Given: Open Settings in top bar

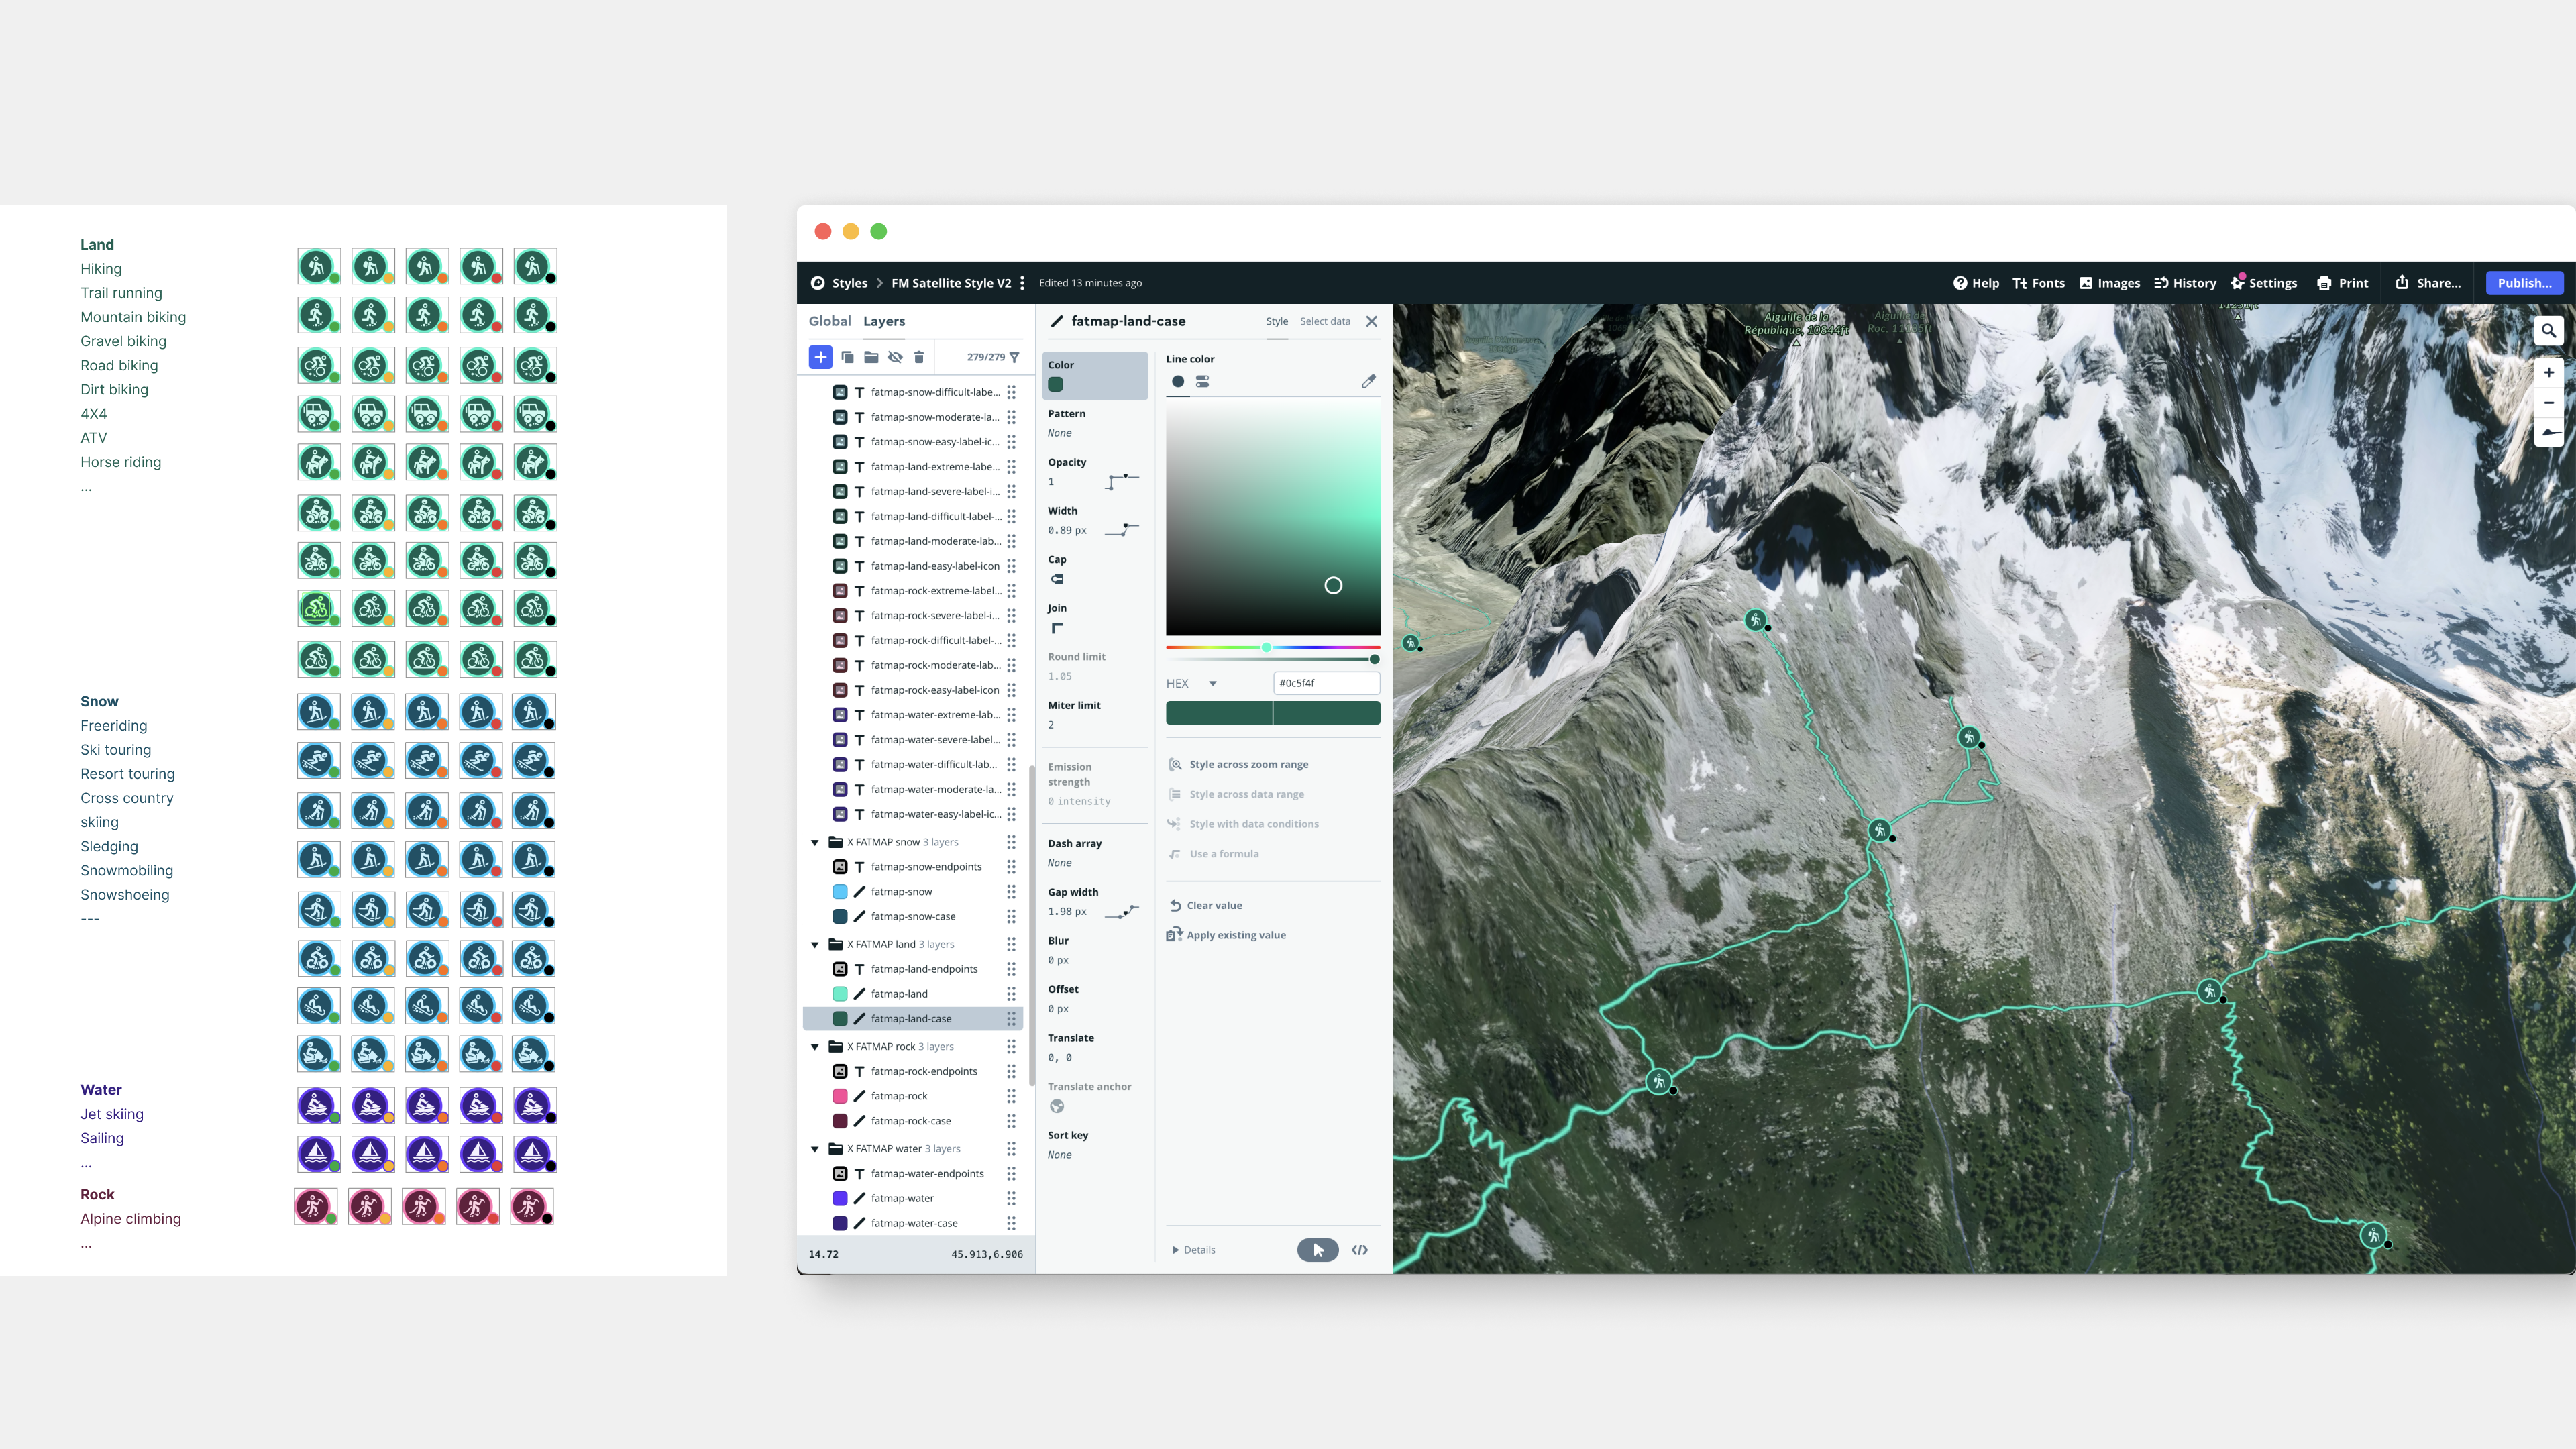Looking at the screenshot, I should [x=2264, y=283].
